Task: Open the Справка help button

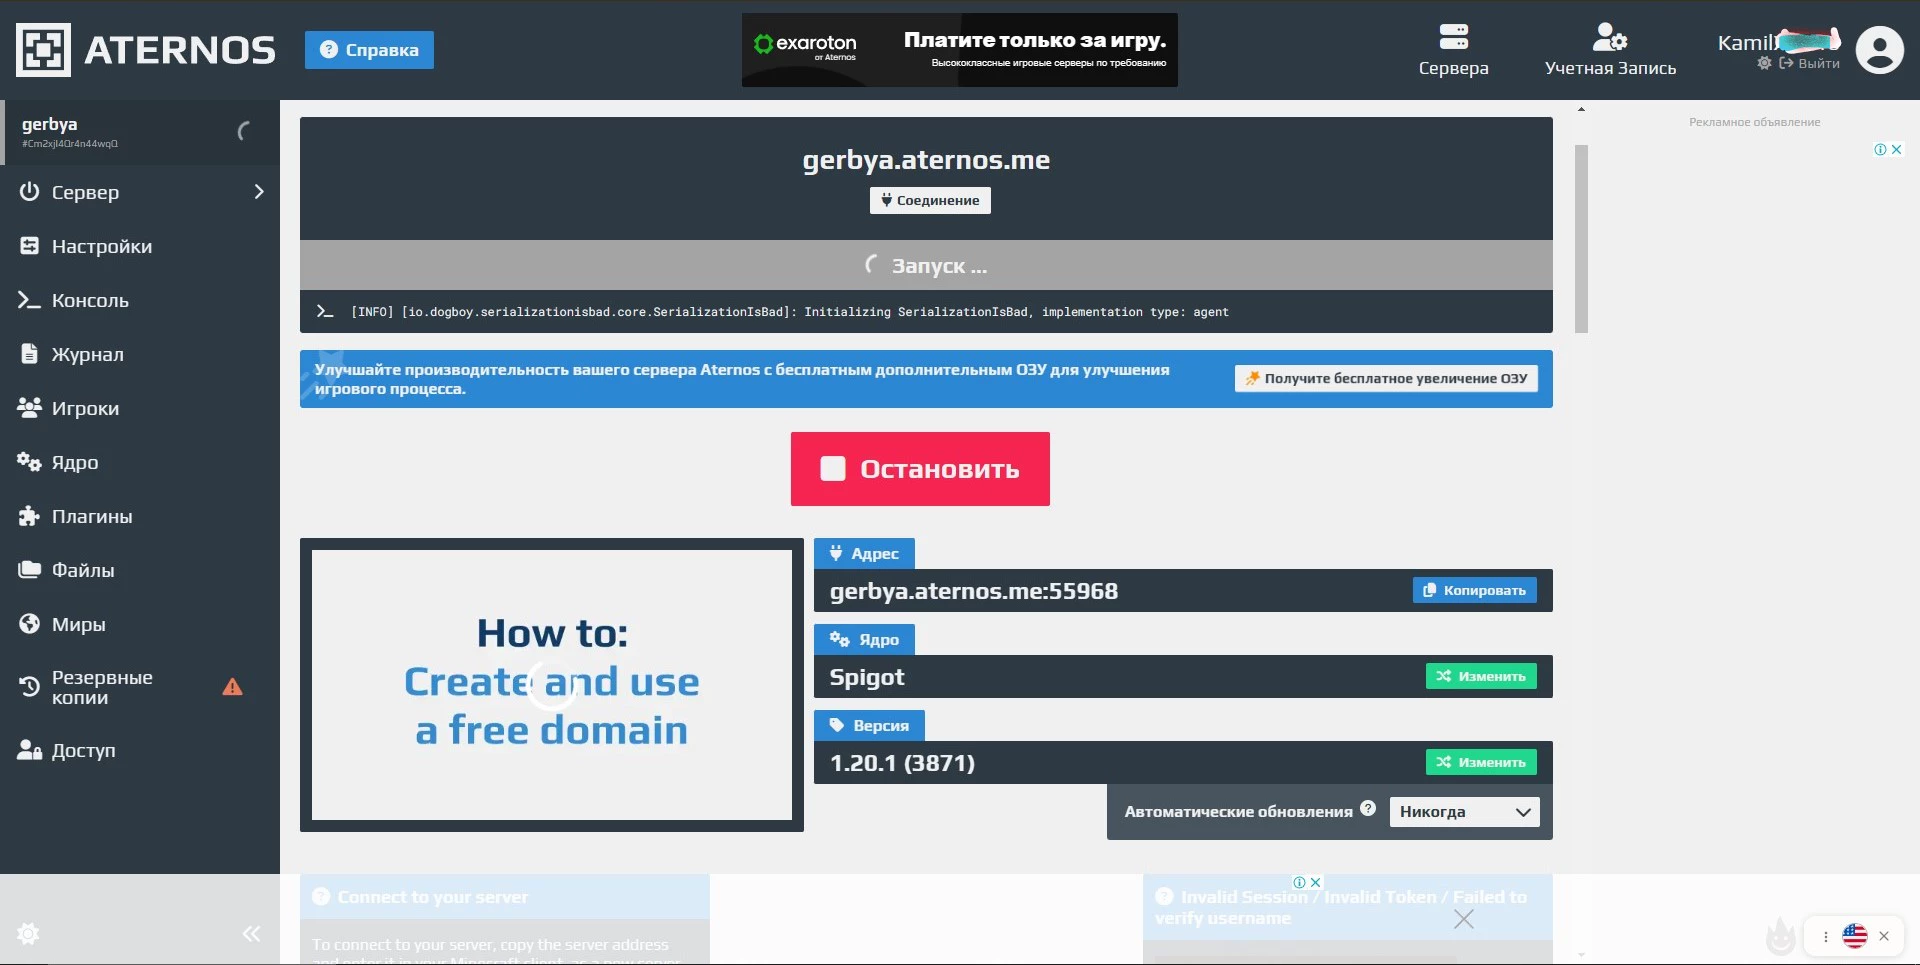Action: [369, 50]
